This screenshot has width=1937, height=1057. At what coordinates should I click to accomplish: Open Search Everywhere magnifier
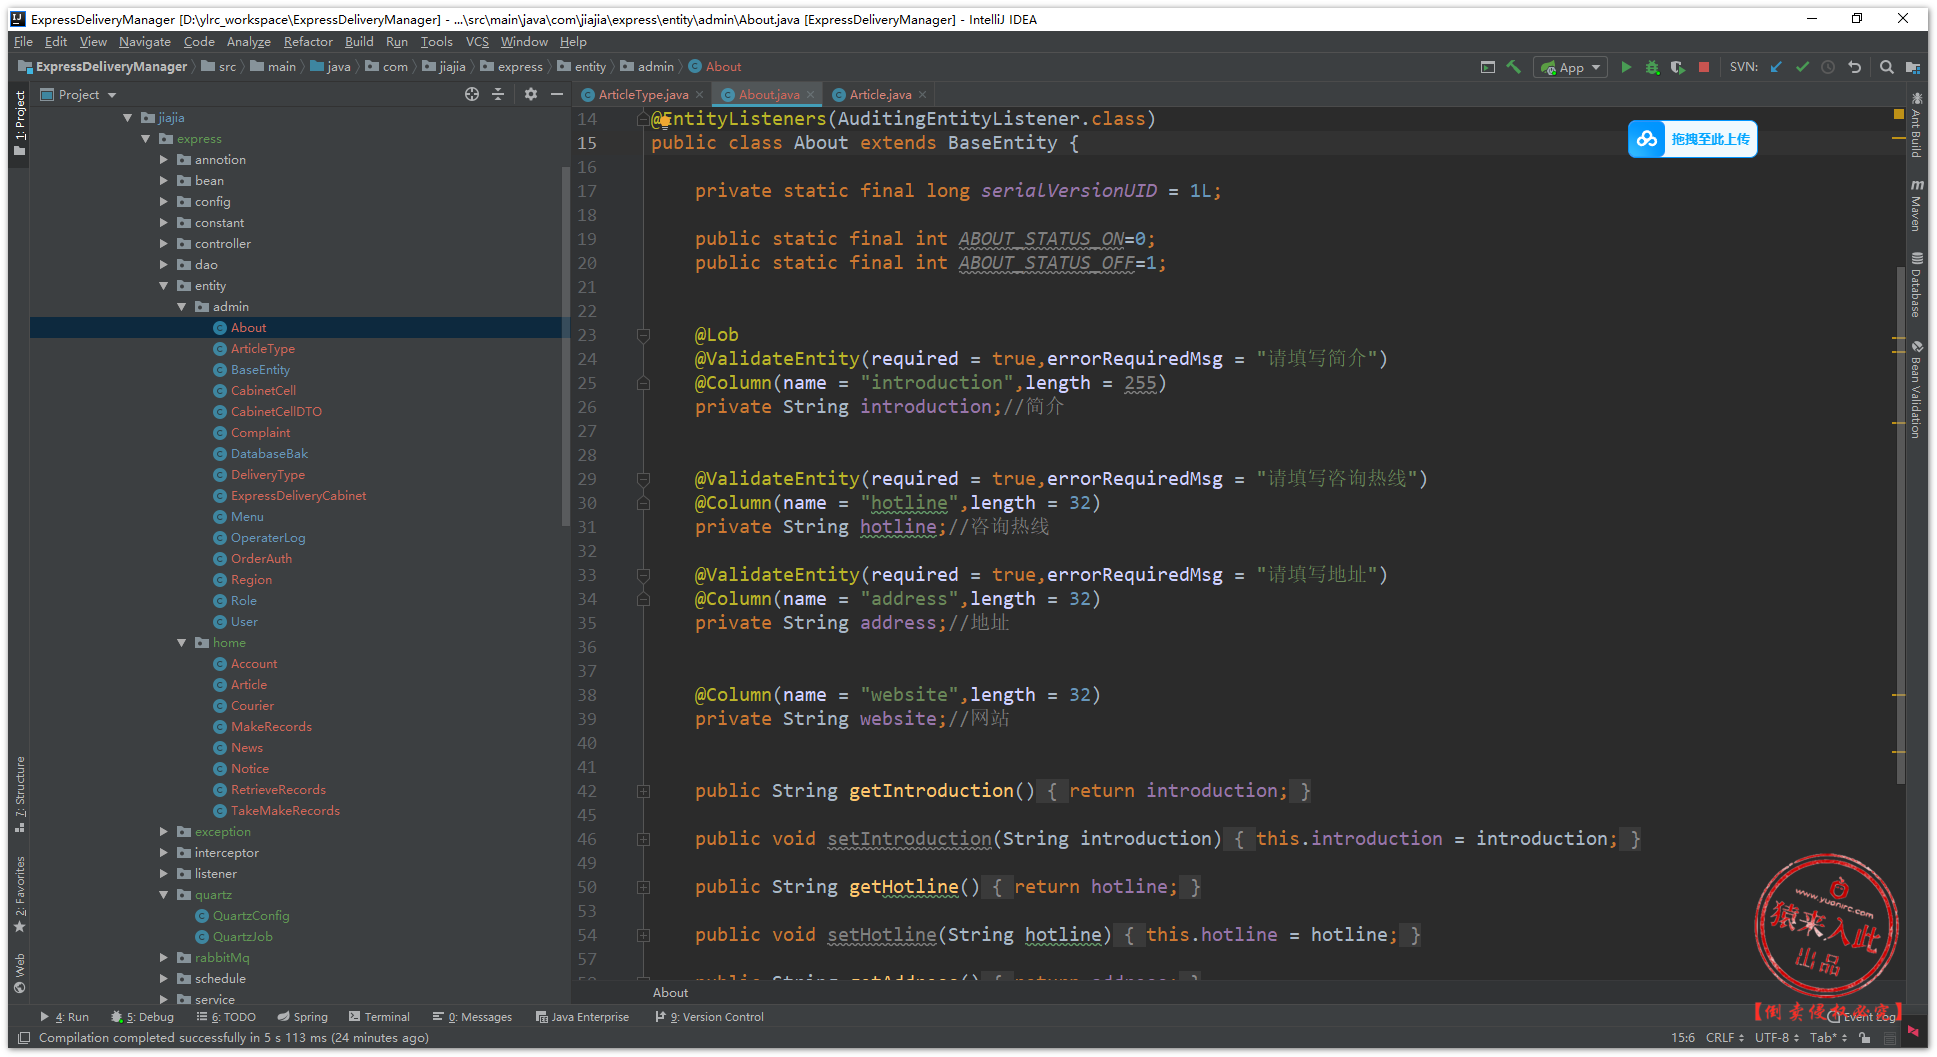click(x=1886, y=67)
